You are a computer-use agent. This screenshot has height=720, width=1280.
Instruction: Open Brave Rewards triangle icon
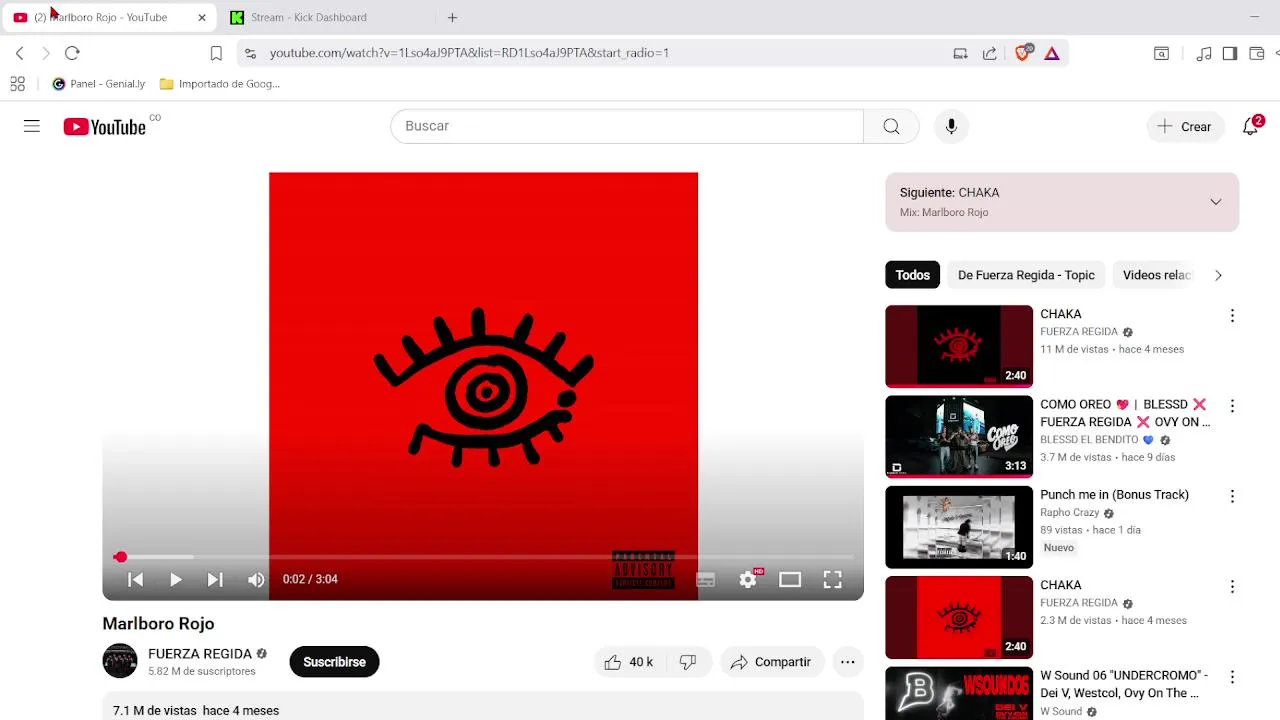point(1052,53)
